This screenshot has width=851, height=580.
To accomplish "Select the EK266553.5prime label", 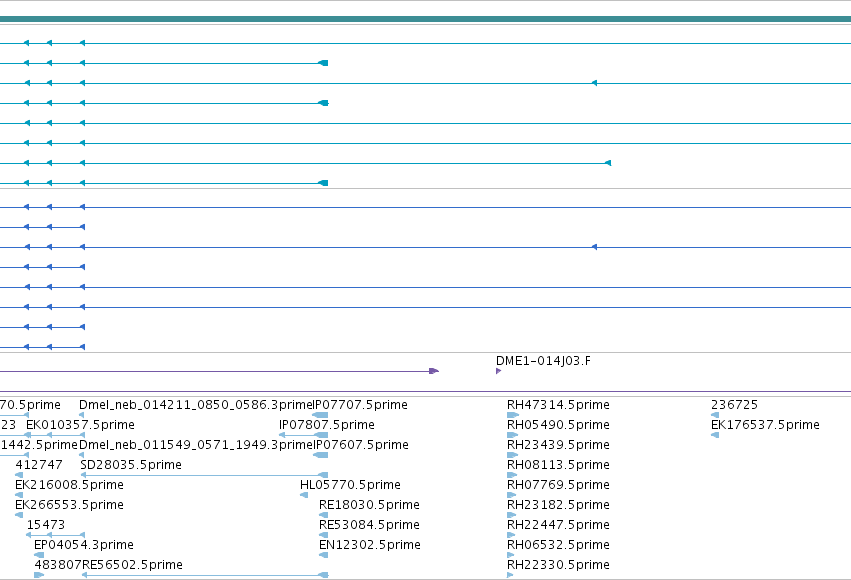I will click(69, 505).
